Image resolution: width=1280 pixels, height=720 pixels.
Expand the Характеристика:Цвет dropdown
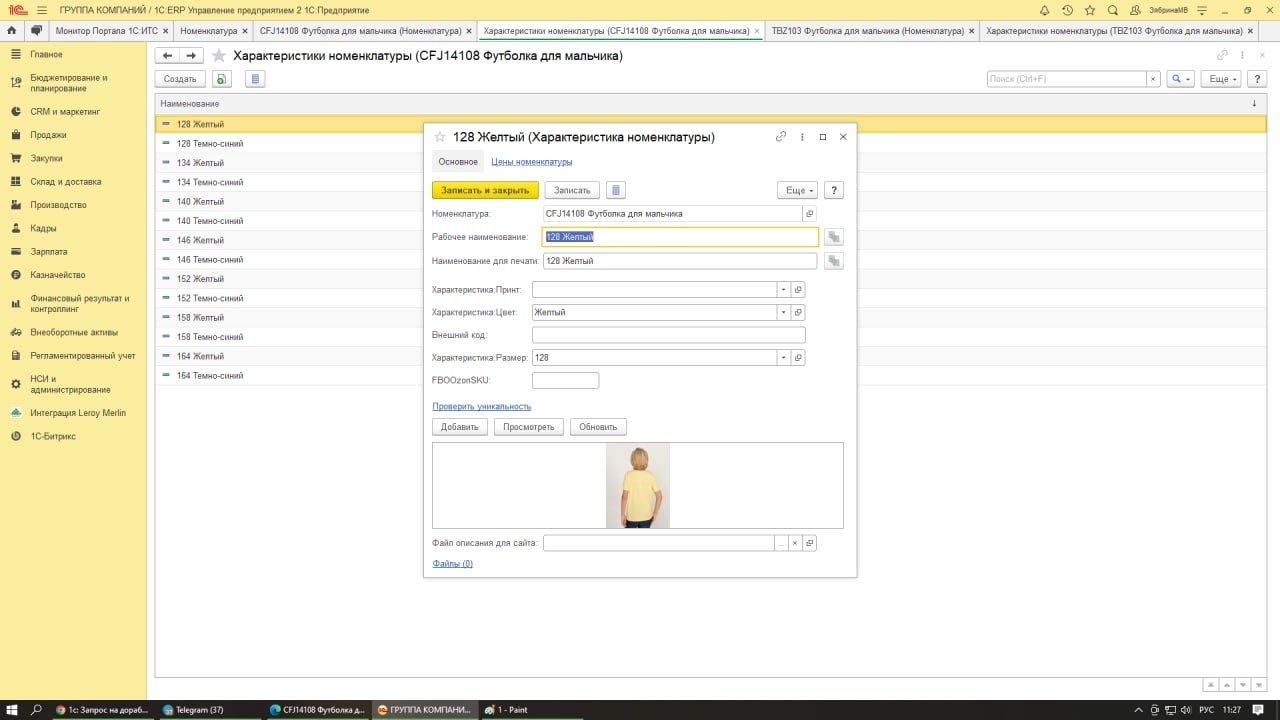click(x=784, y=312)
